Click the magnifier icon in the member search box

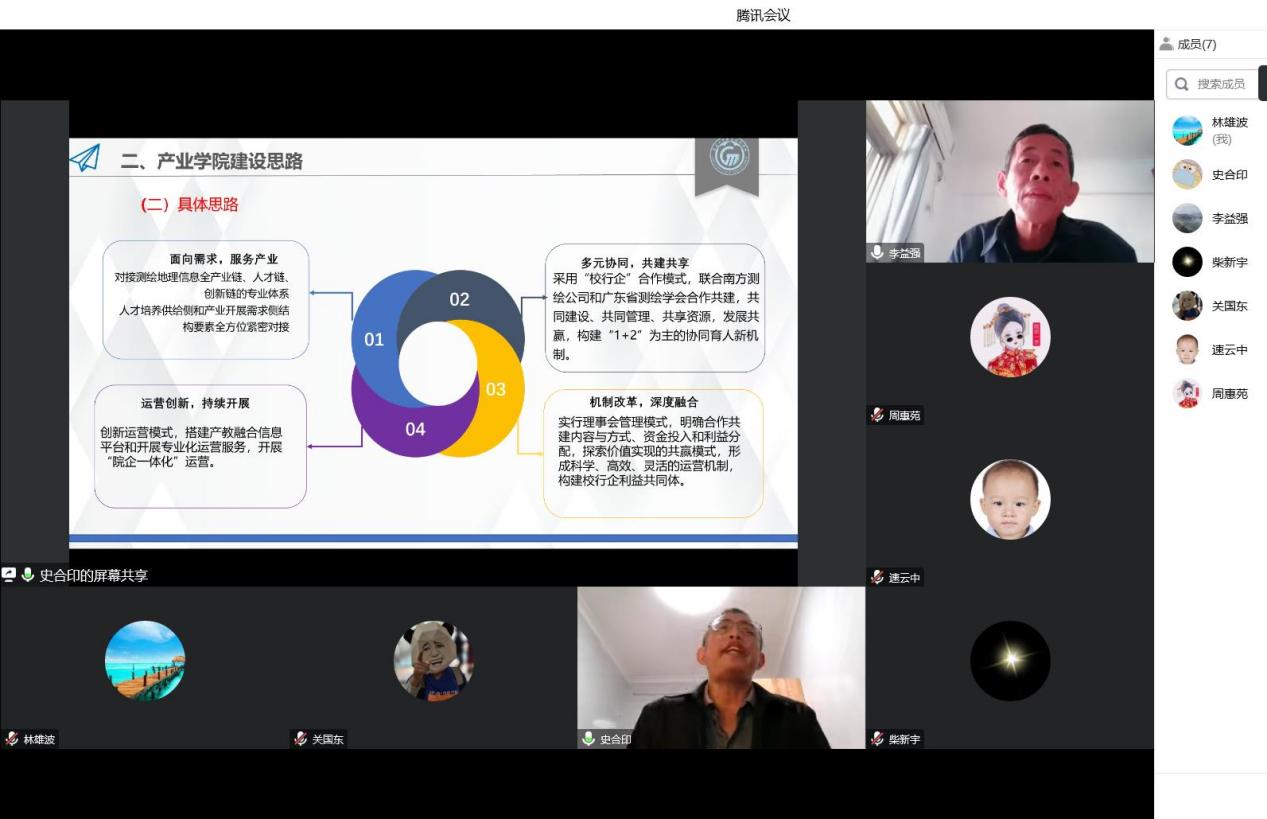(x=1182, y=84)
